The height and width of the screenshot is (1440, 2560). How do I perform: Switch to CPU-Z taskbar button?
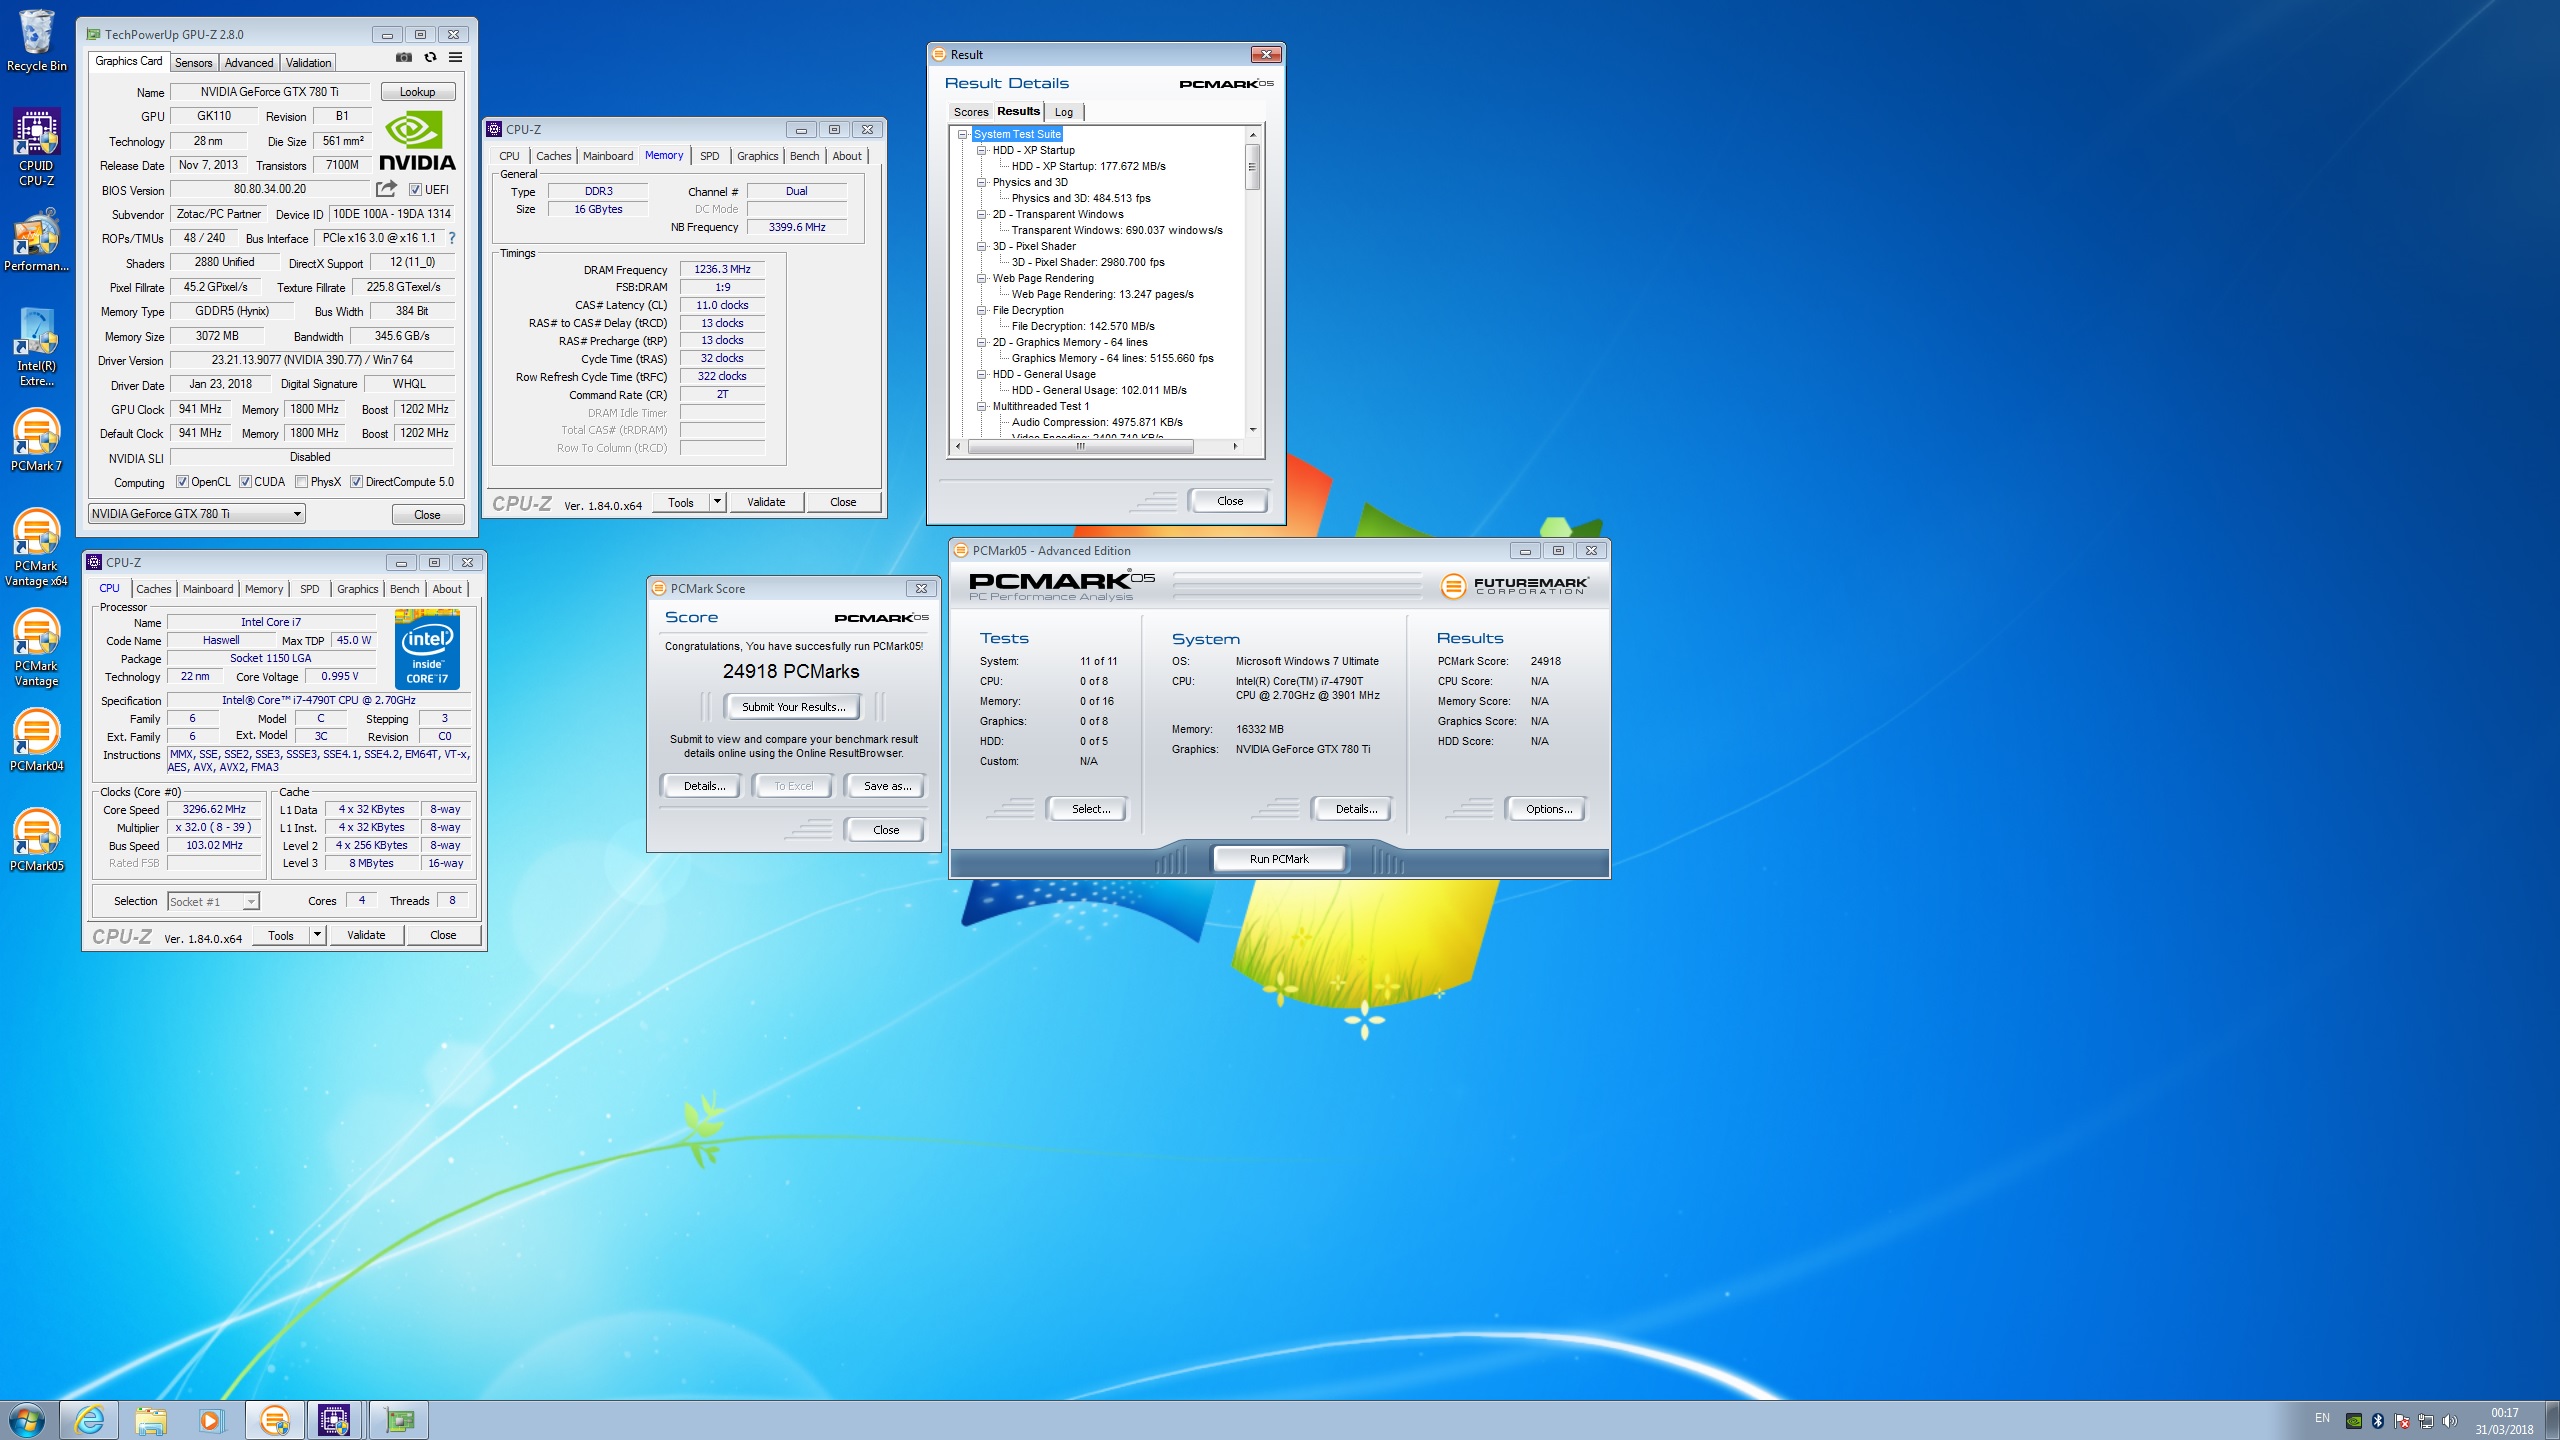[x=334, y=1420]
